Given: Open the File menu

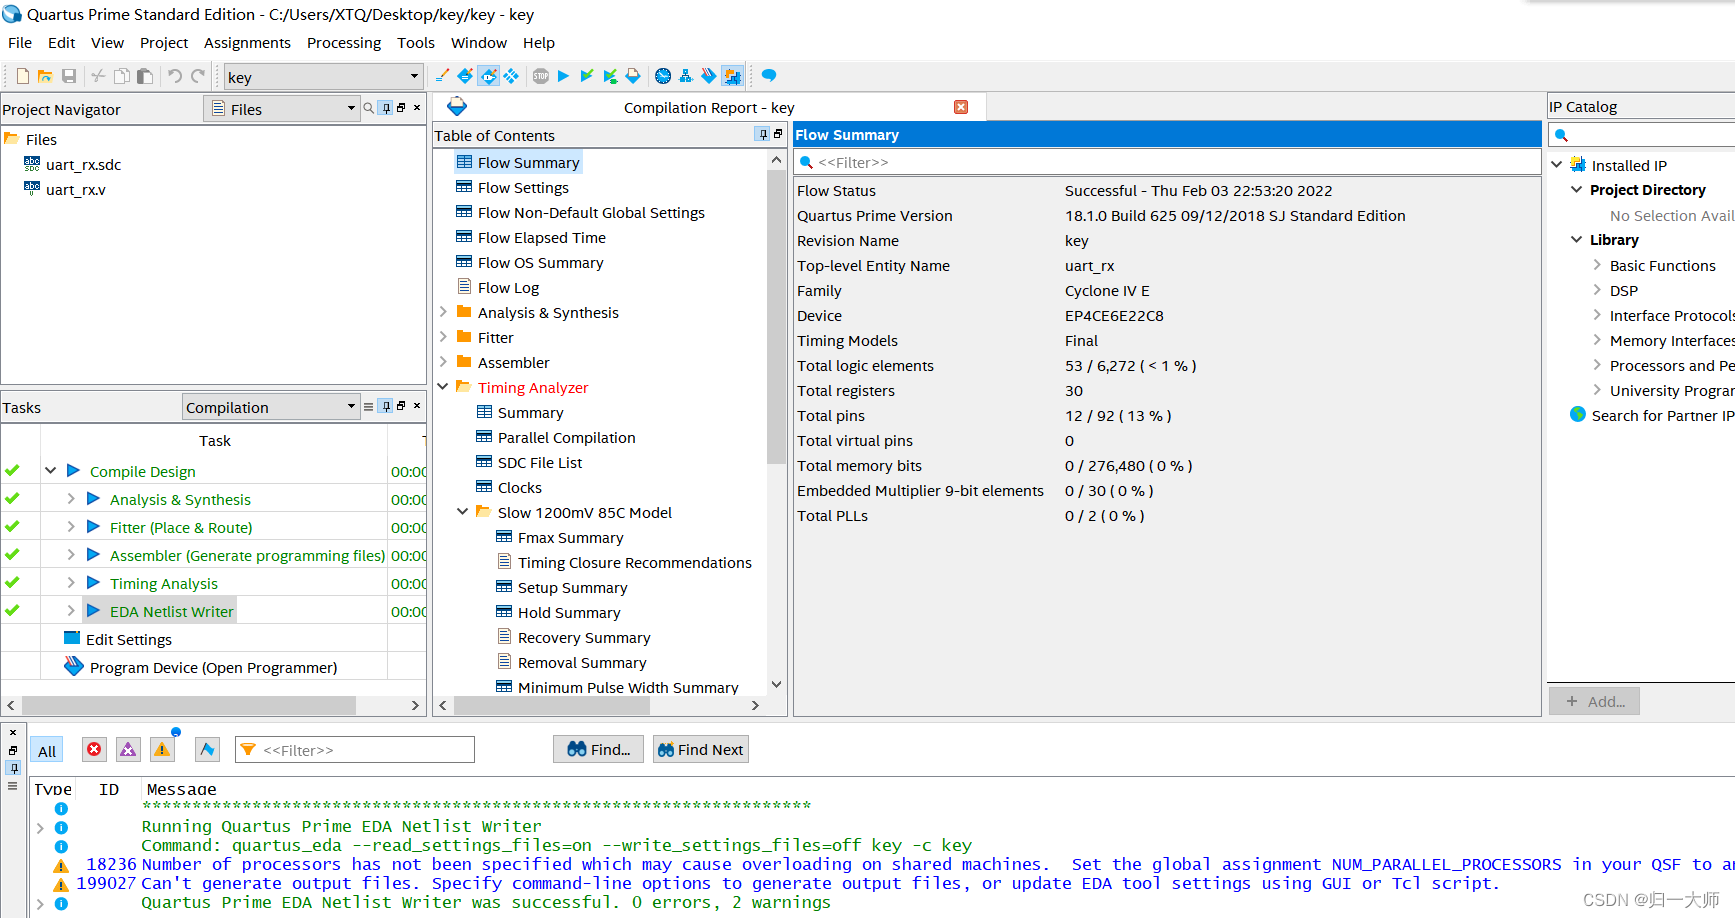Looking at the screenshot, I should click(20, 43).
